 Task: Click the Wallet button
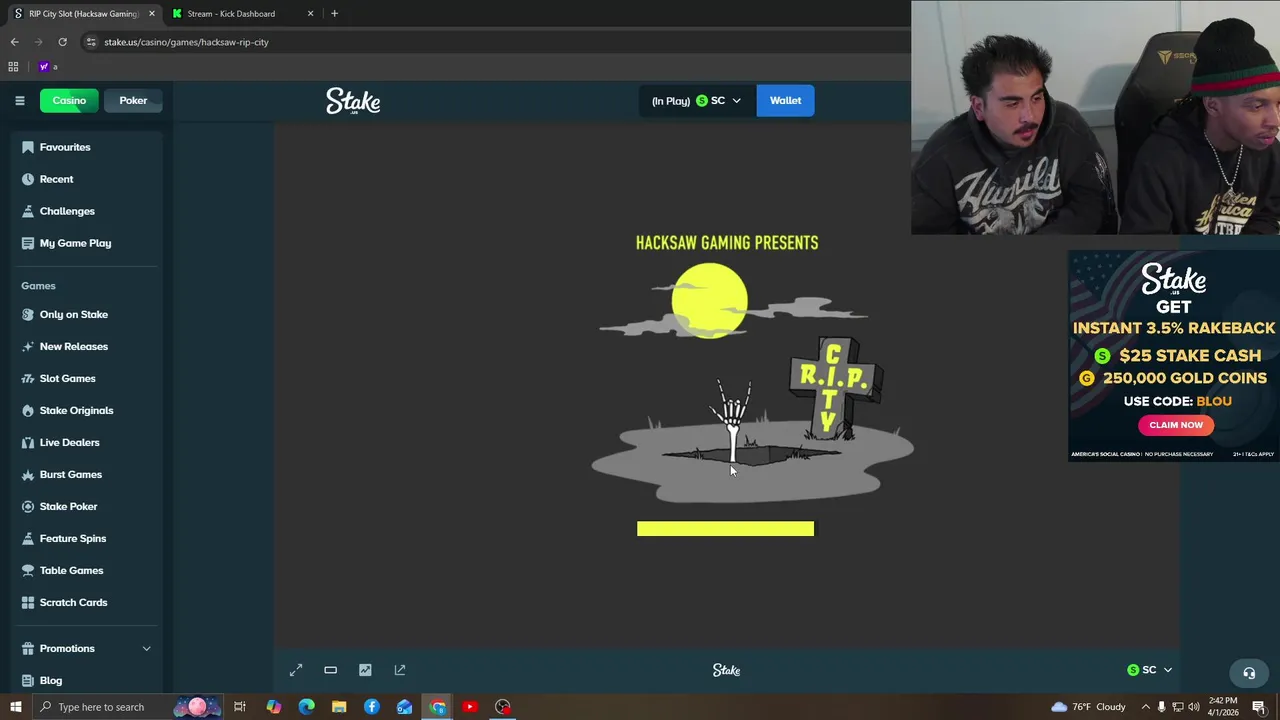pos(785,100)
